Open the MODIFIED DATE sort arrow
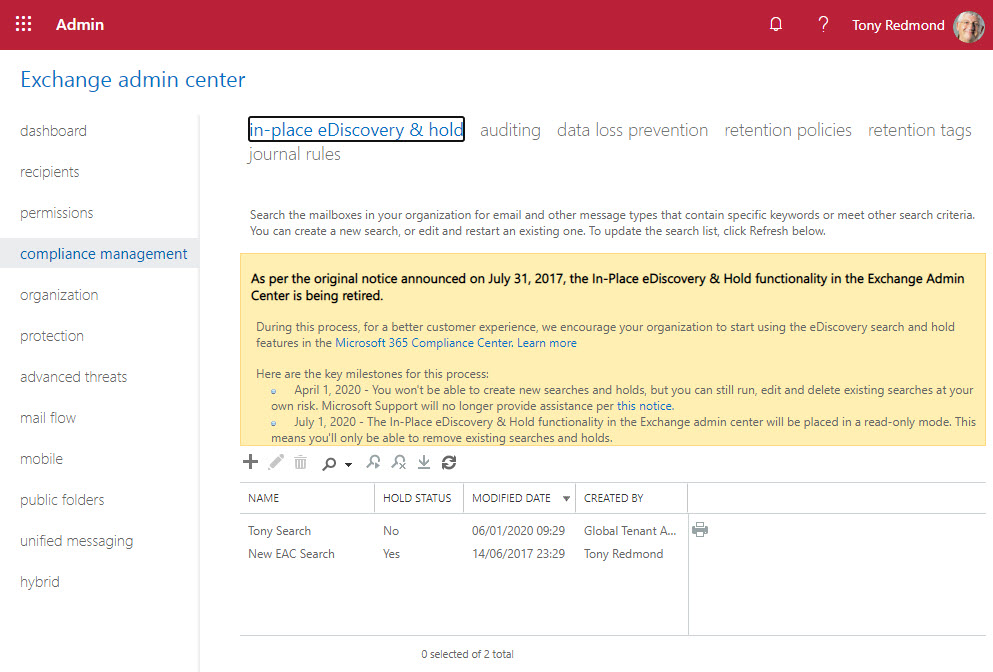 [x=566, y=498]
